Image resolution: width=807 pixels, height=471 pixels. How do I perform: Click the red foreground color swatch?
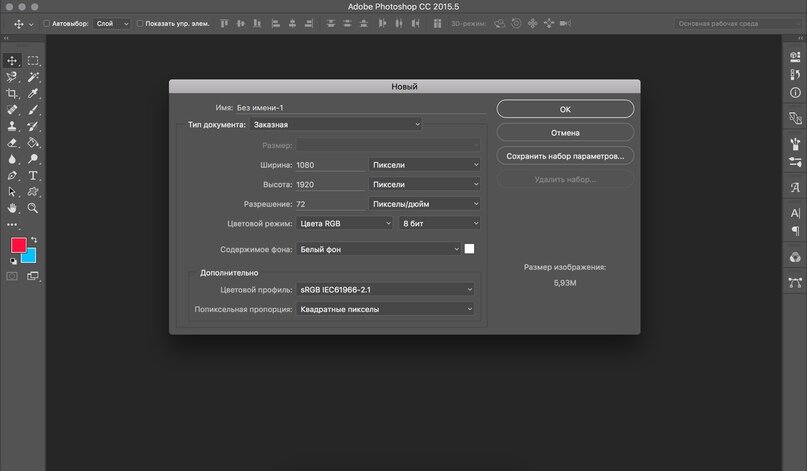pos(17,244)
